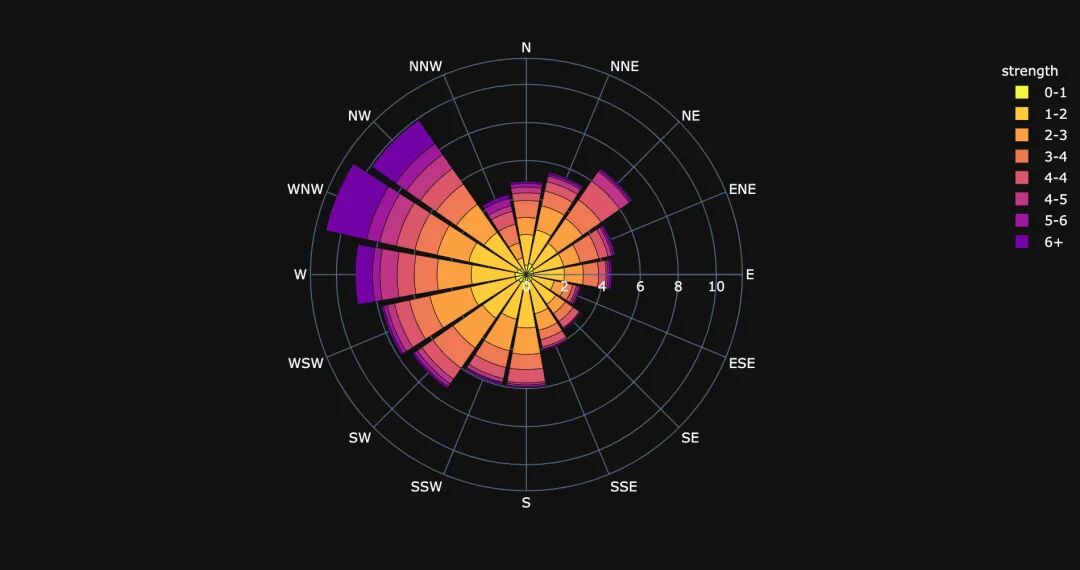
Task: Select the SSW direction label
Action: click(426, 487)
